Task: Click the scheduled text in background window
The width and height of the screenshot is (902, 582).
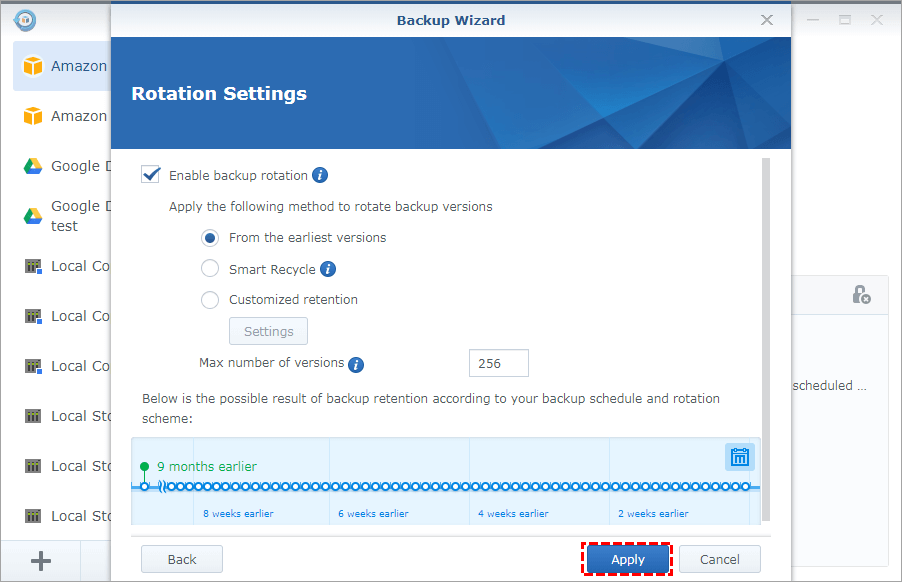Action: 829,385
